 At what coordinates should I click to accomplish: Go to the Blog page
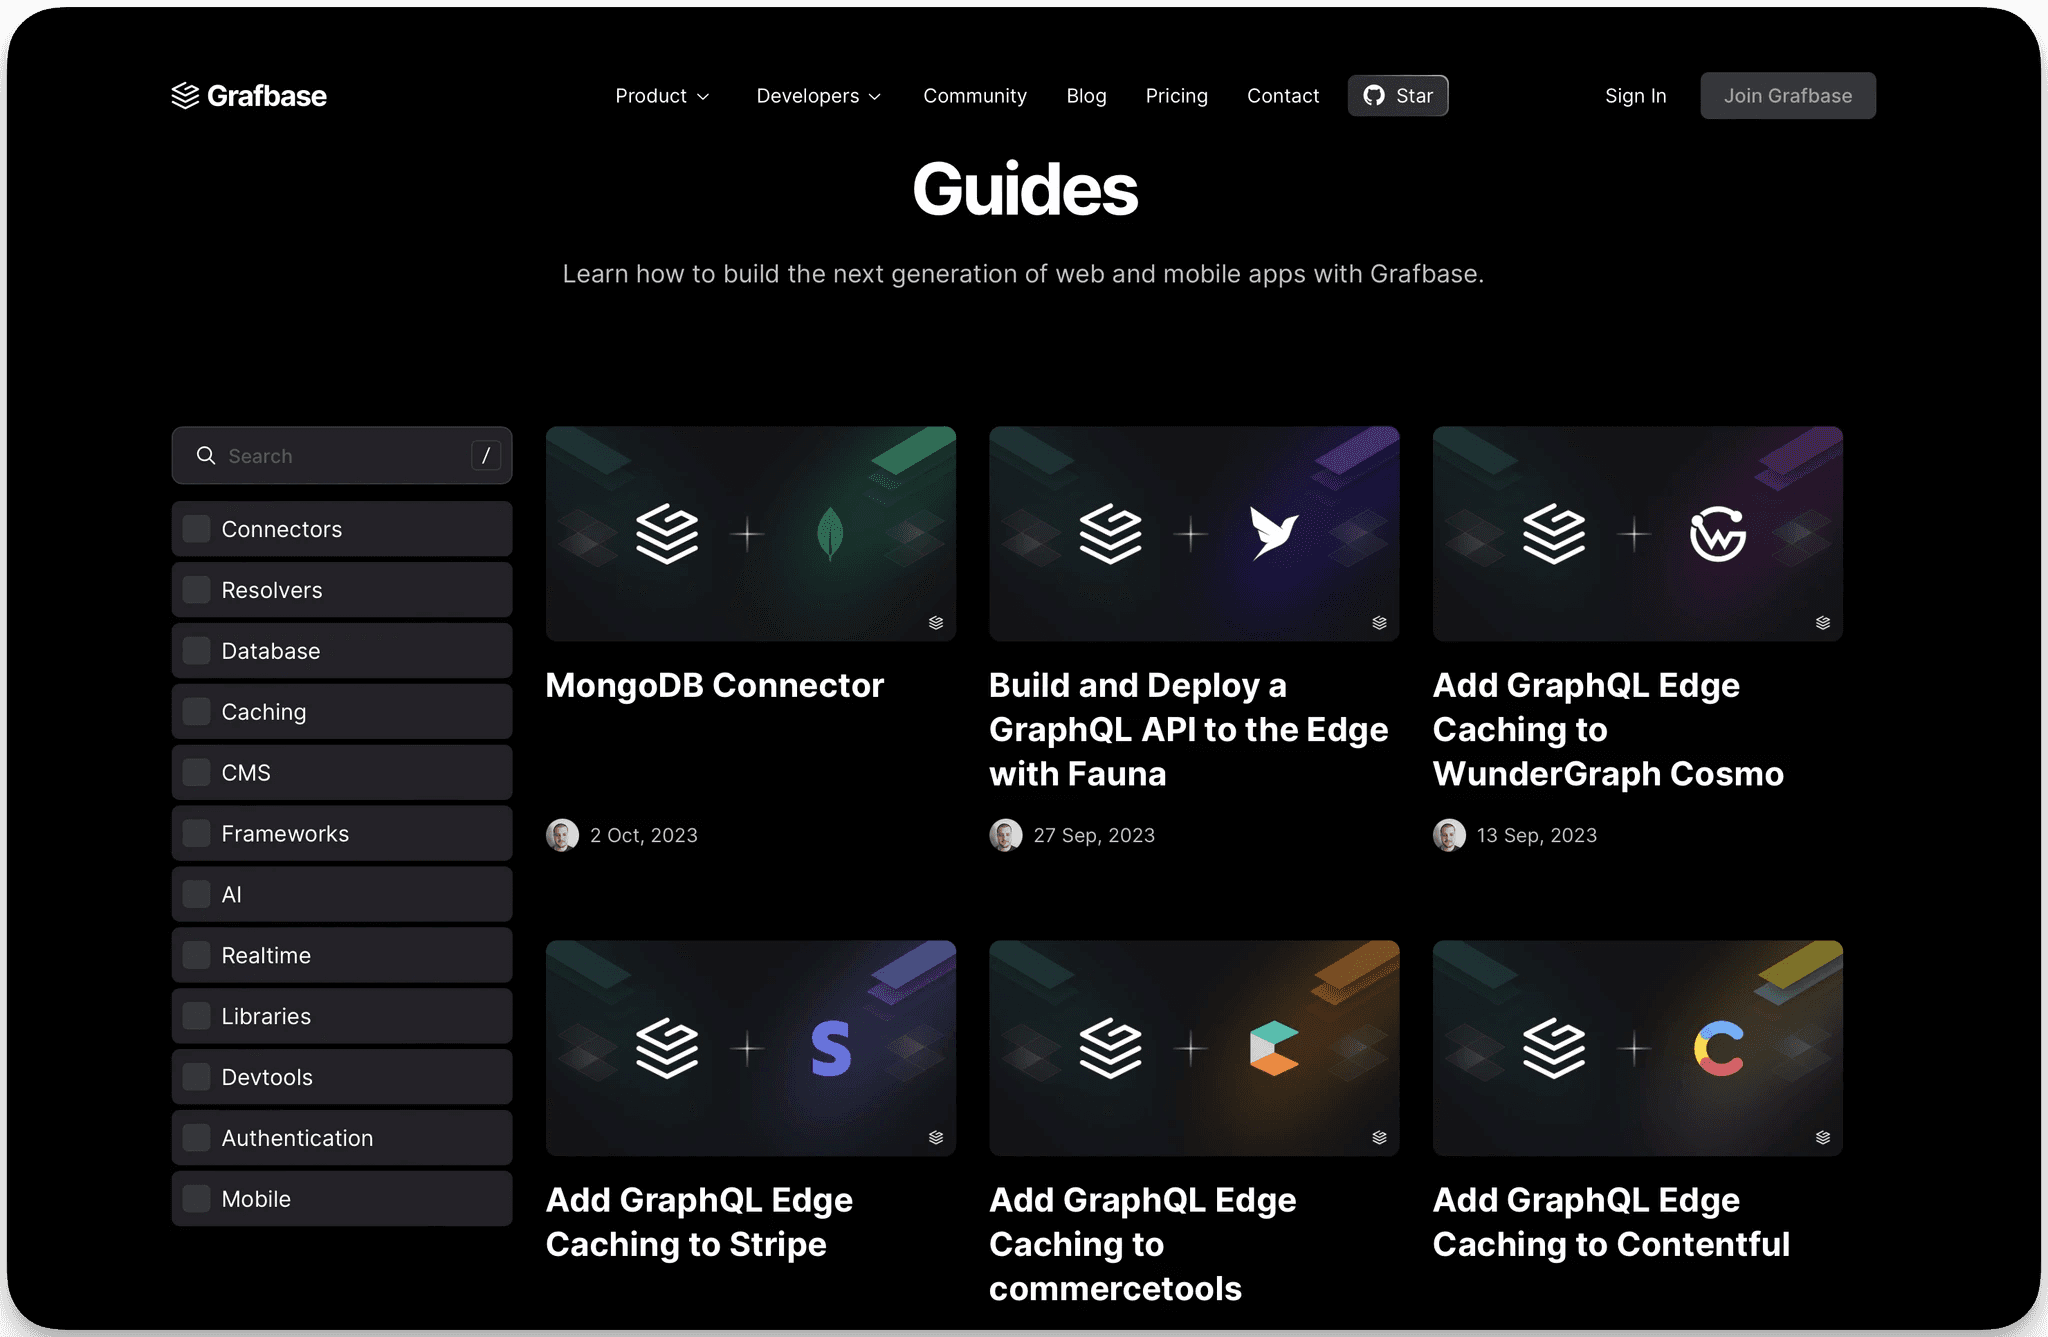pos(1086,96)
